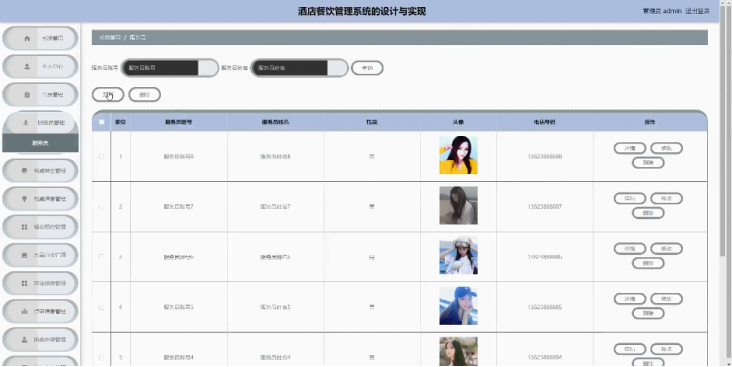The height and width of the screenshot is (367, 732).
Task: Click 详情 in table row 3
Action: tap(630, 249)
